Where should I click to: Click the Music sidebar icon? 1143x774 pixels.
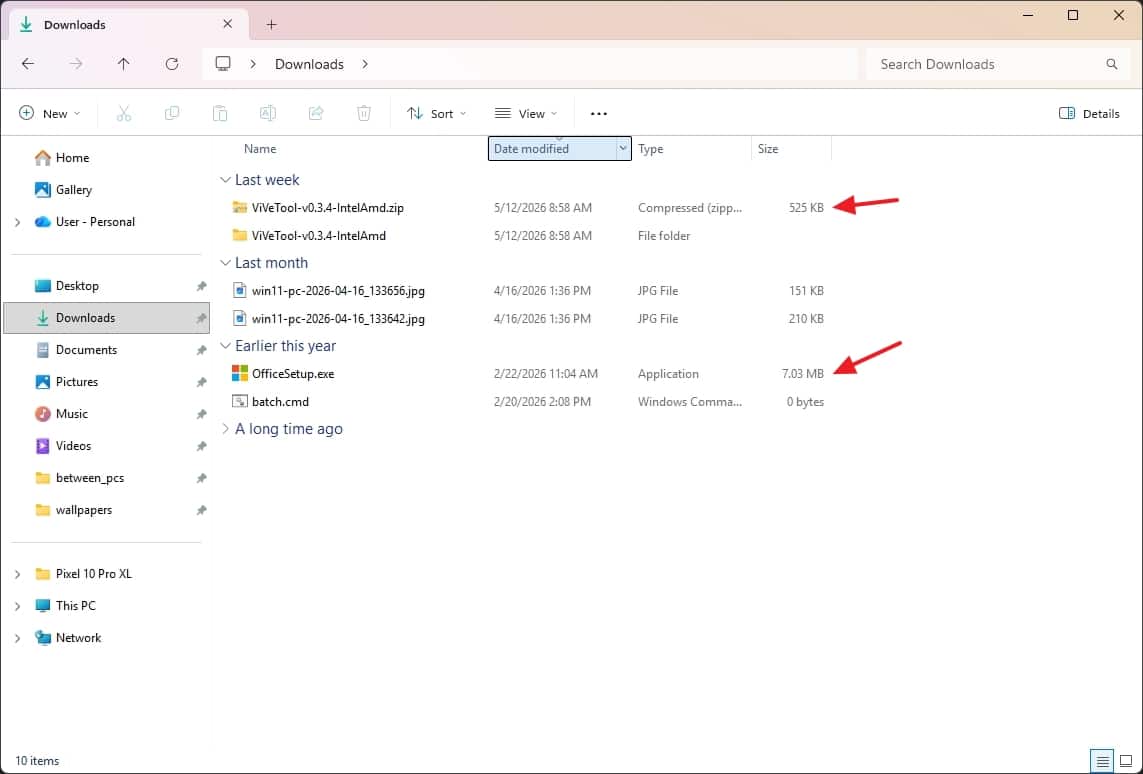pyautogui.click(x=42, y=413)
